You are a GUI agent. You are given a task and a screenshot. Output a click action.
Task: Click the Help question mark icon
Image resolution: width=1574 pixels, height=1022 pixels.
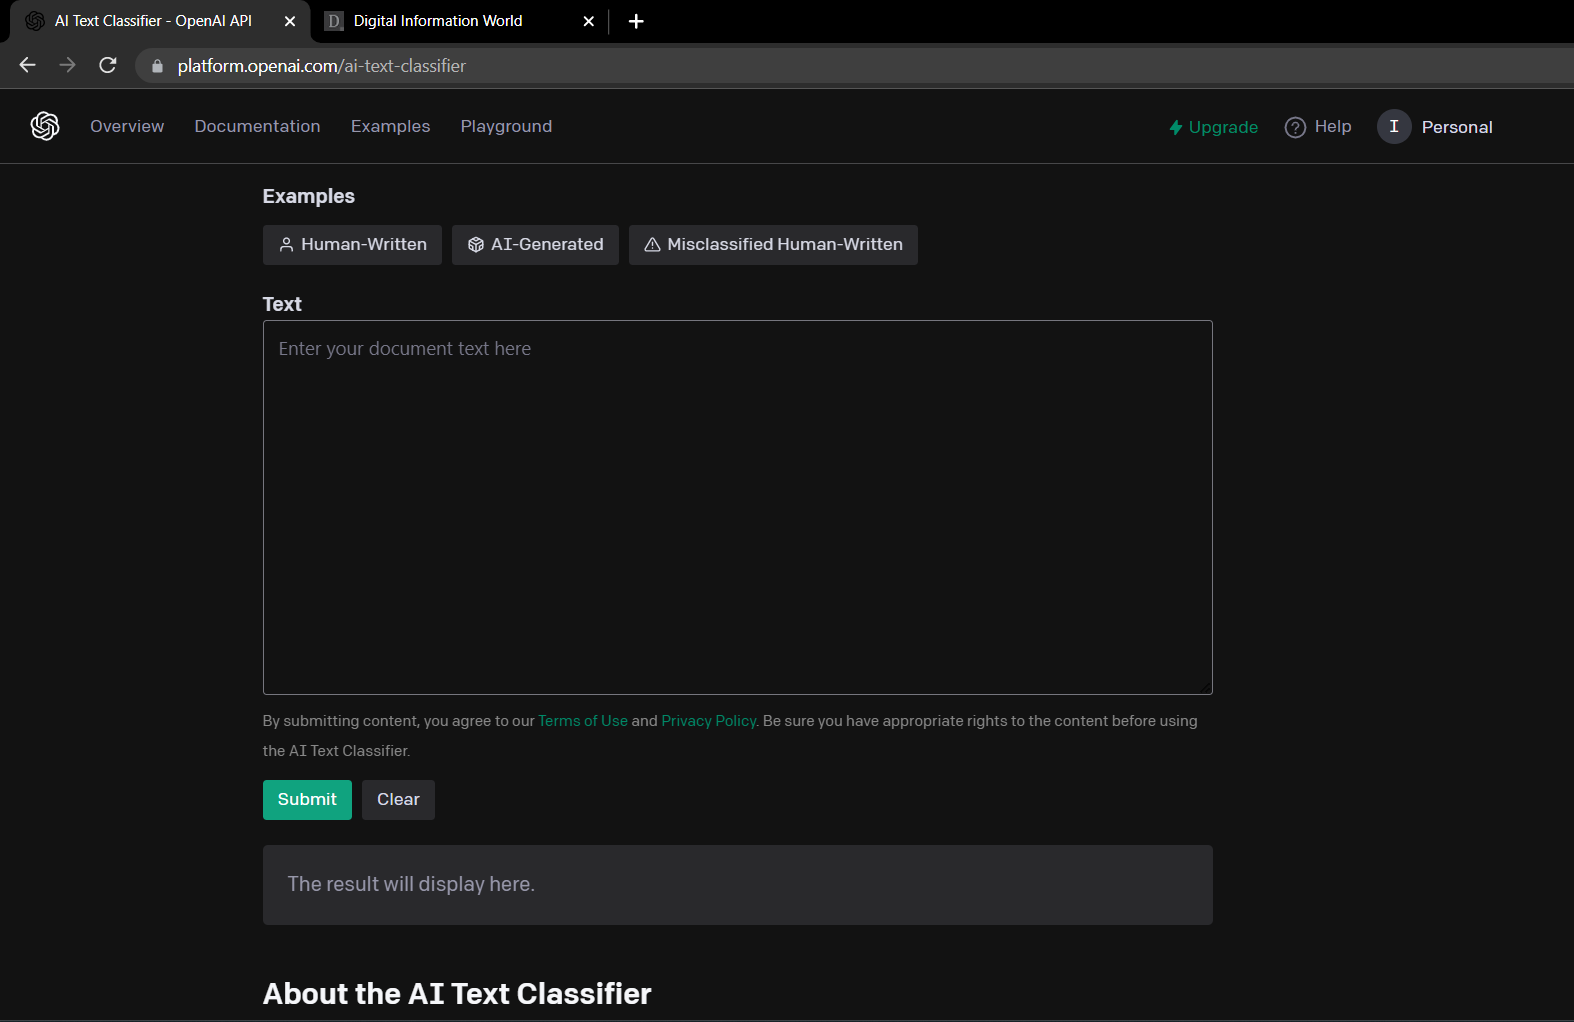[x=1295, y=127]
